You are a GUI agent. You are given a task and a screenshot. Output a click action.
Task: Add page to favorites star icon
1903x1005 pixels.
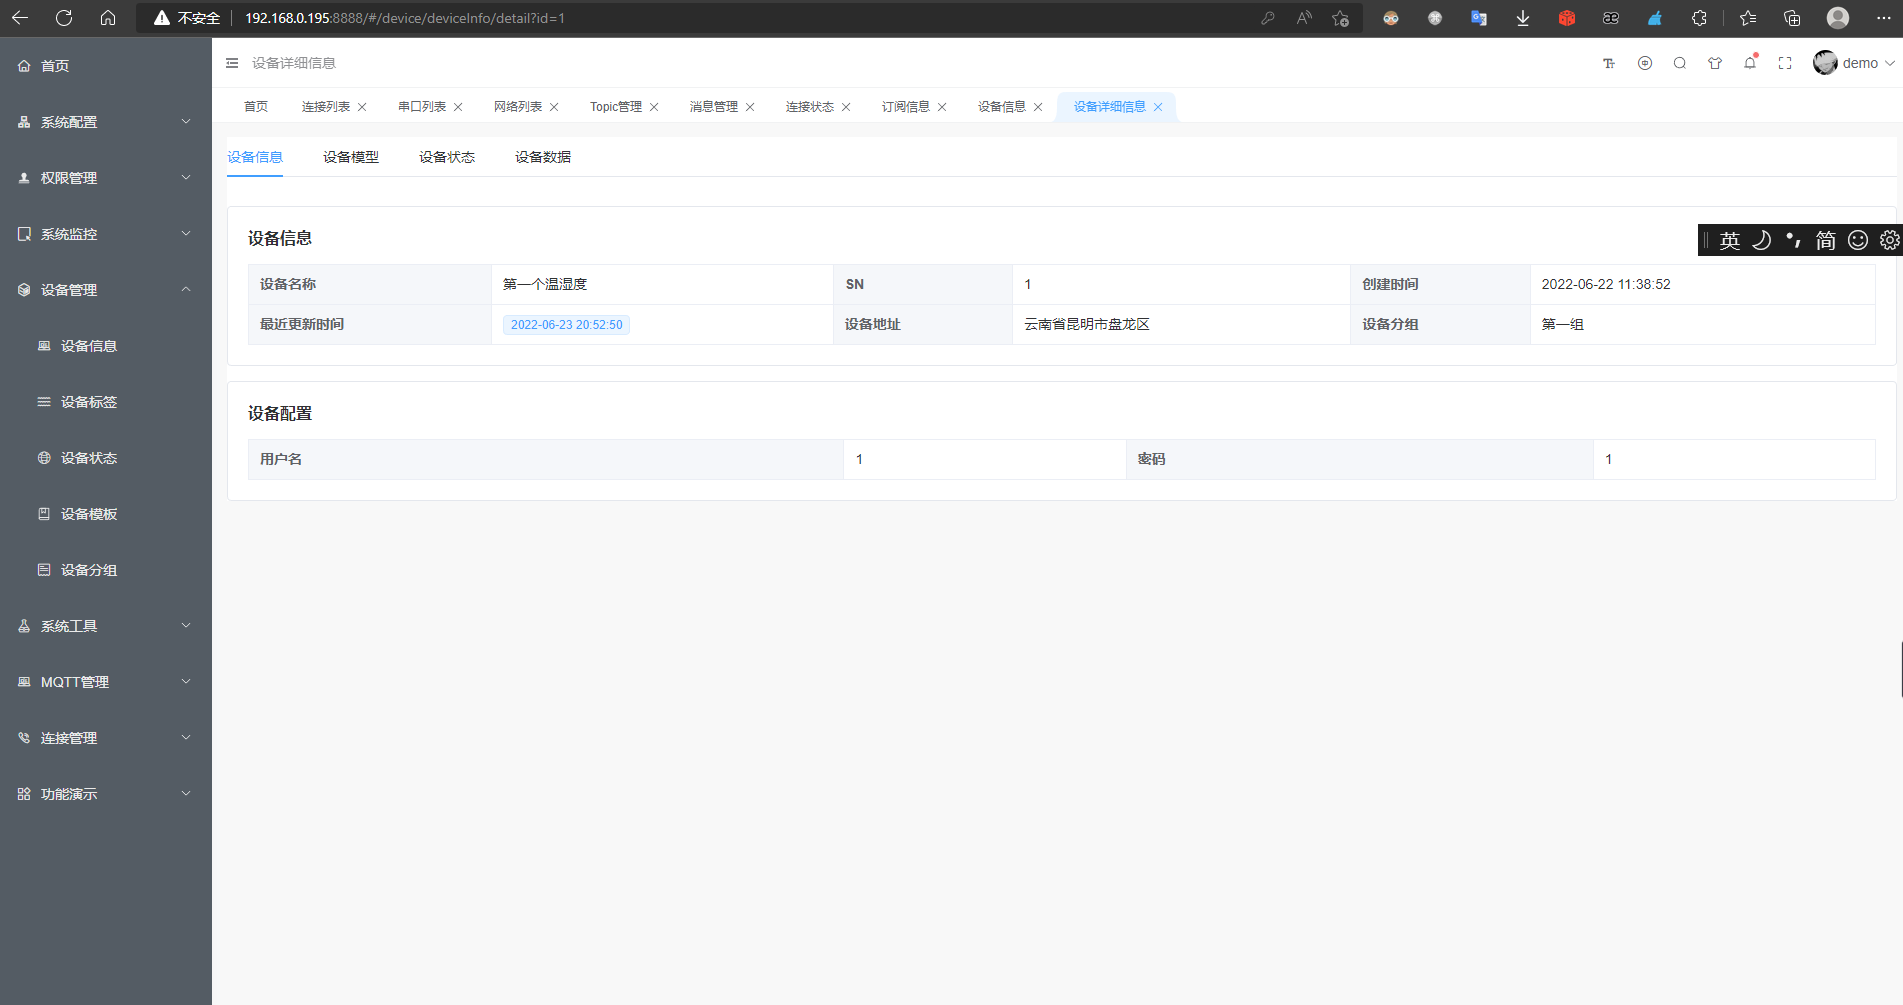pyautogui.click(x=1341, y=18)
